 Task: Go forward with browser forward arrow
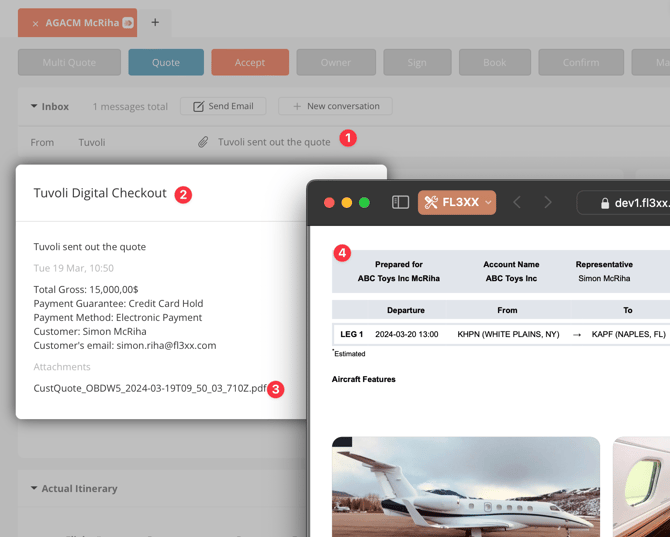(548, 202)
